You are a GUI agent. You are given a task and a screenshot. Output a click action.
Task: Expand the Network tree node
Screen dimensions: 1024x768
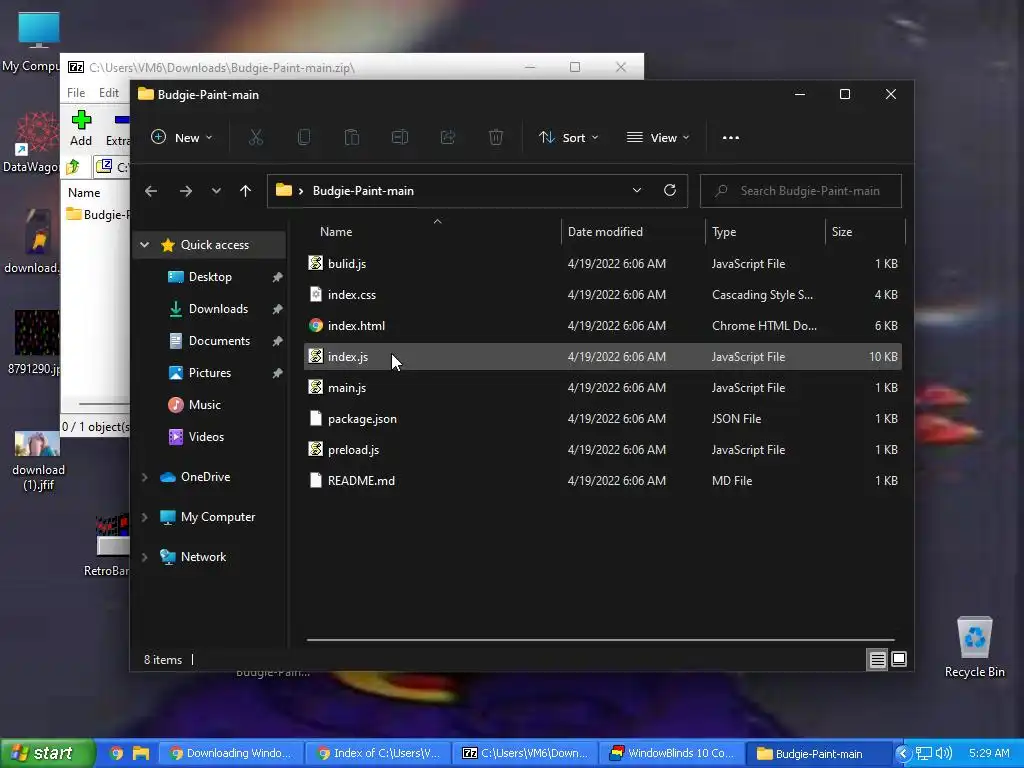(144, 557)
